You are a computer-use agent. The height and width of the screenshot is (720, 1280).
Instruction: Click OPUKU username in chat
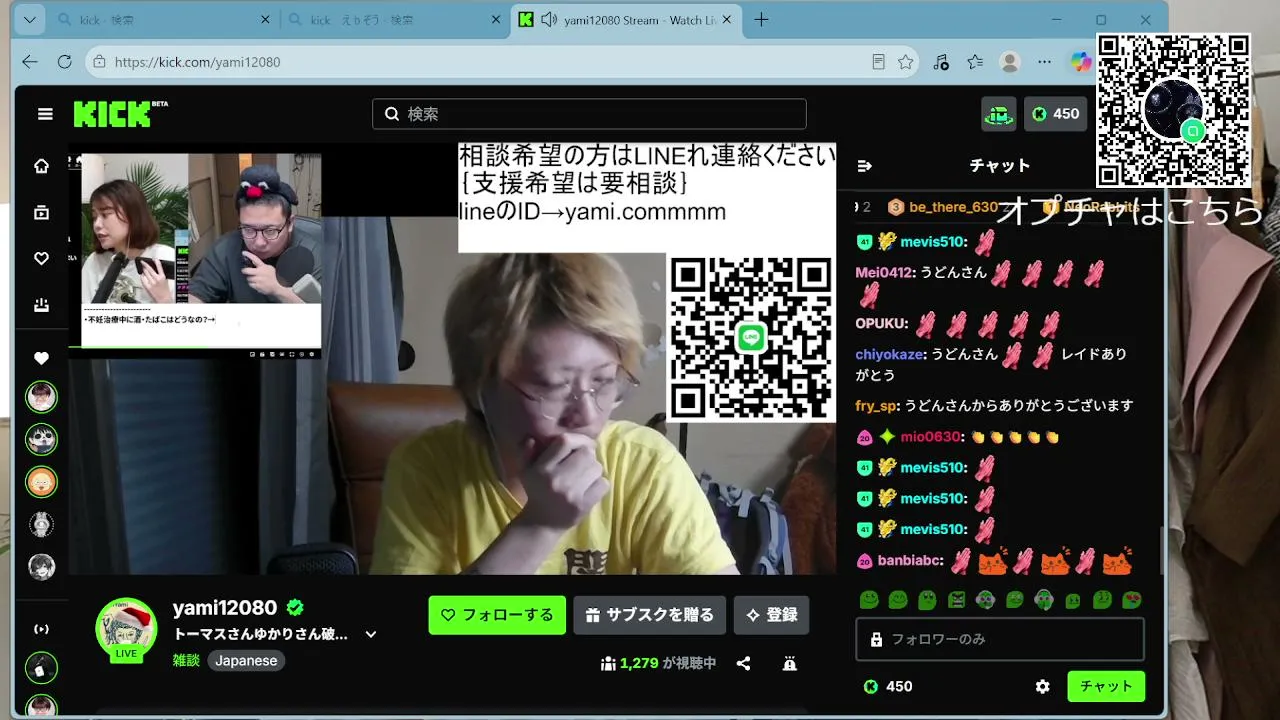click(x=879, y=324)
